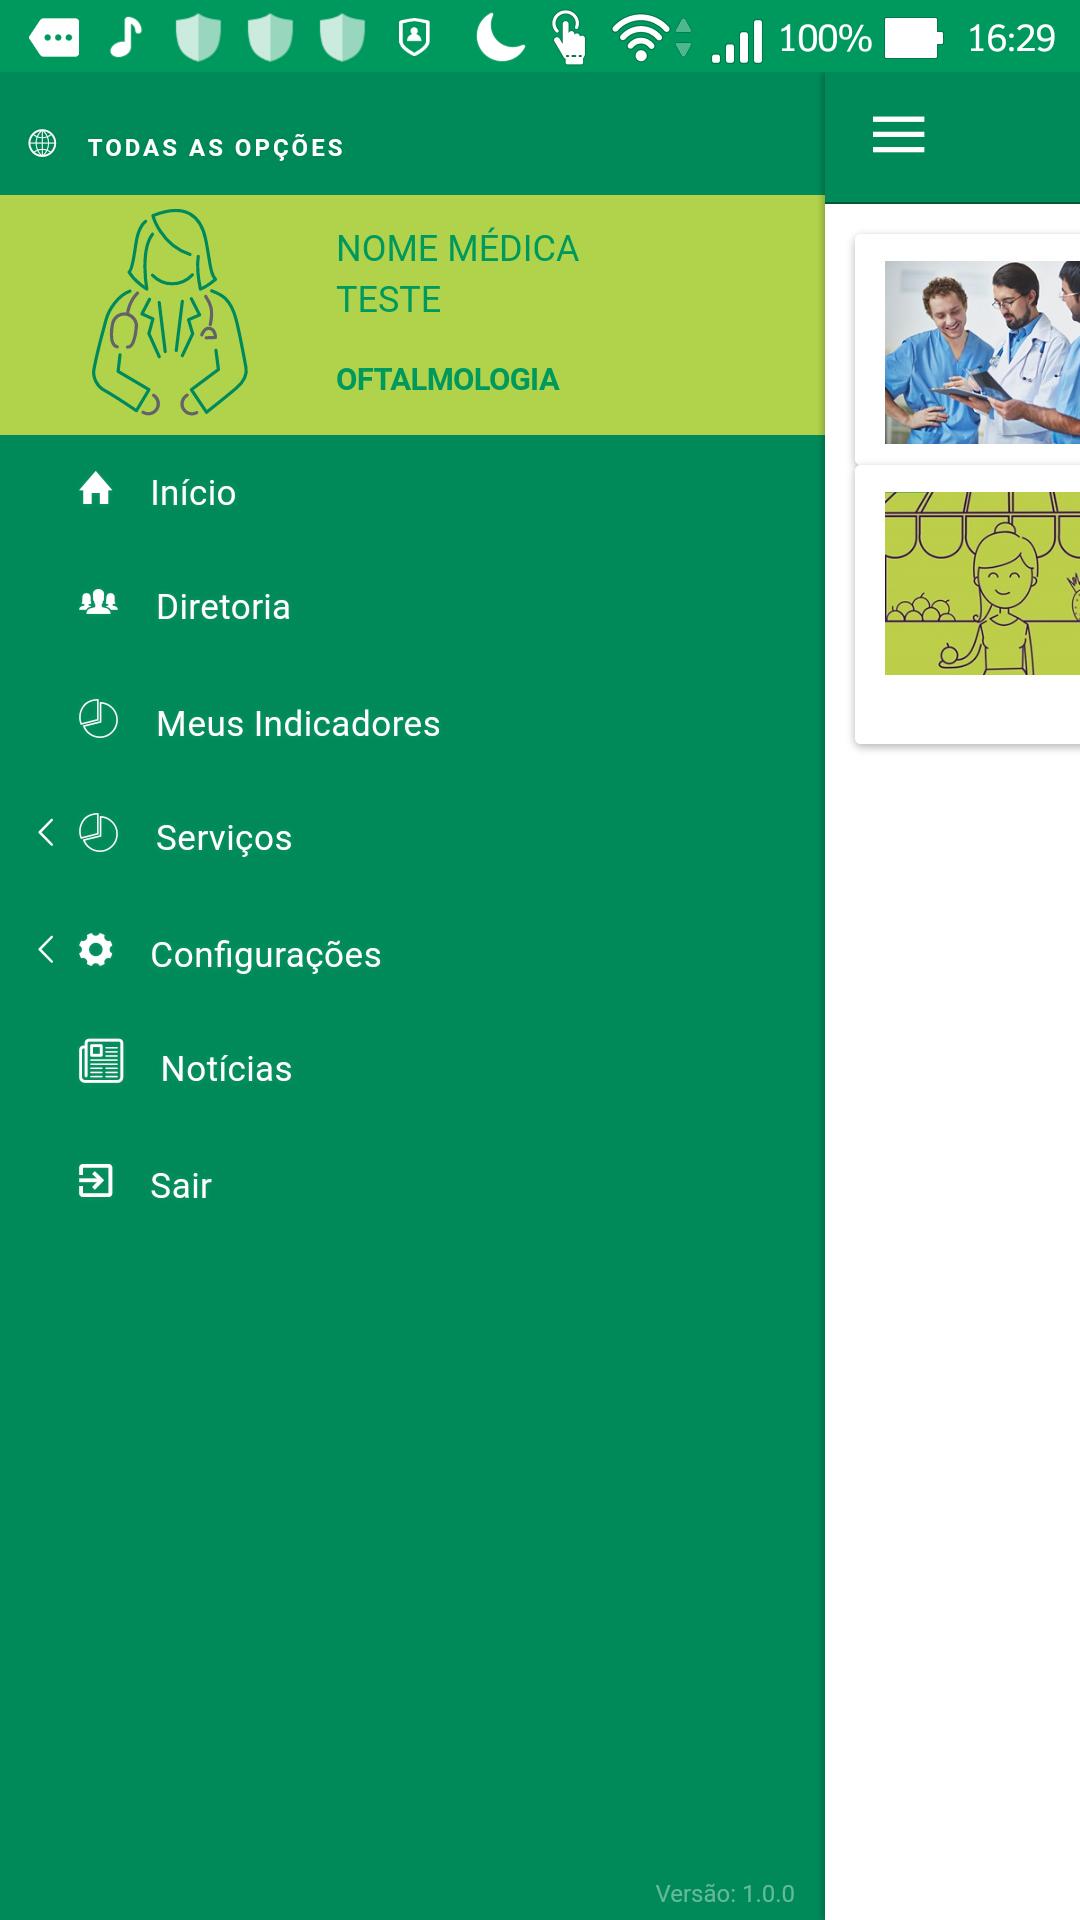The image size is (1080, 1920).
Task: Open the Diretoria menu item
Action: click(412, 606)
